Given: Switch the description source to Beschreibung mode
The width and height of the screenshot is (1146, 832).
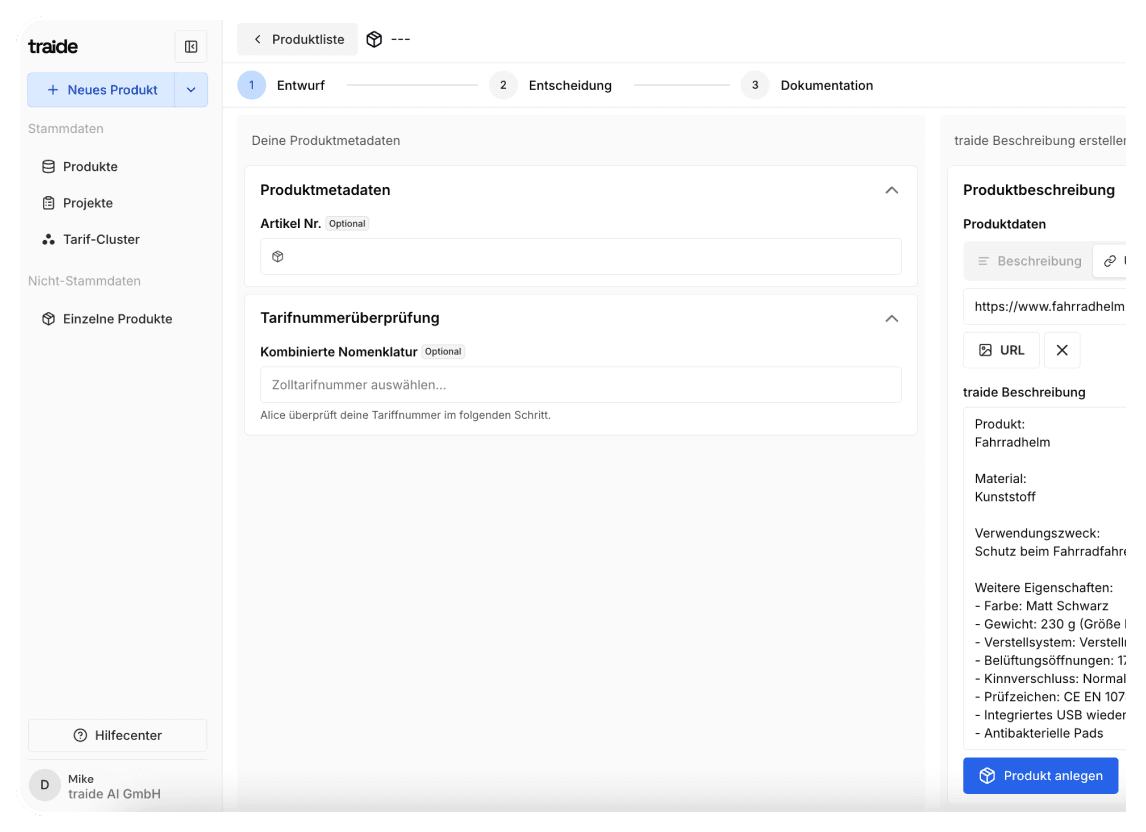Looking at the screenshot, I should click(x=1029, y=260).
